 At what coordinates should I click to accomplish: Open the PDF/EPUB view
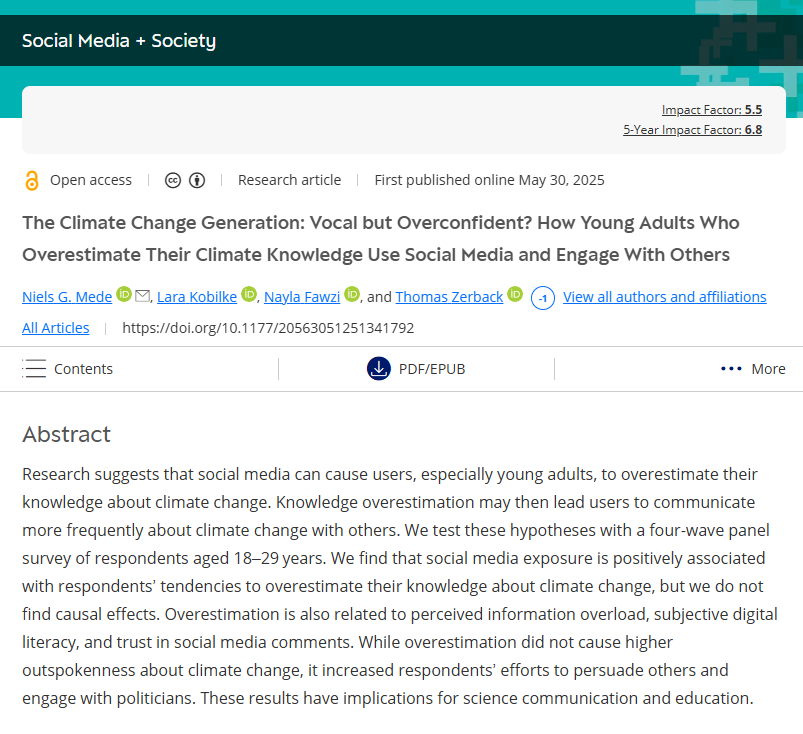(x=432, y=369)
